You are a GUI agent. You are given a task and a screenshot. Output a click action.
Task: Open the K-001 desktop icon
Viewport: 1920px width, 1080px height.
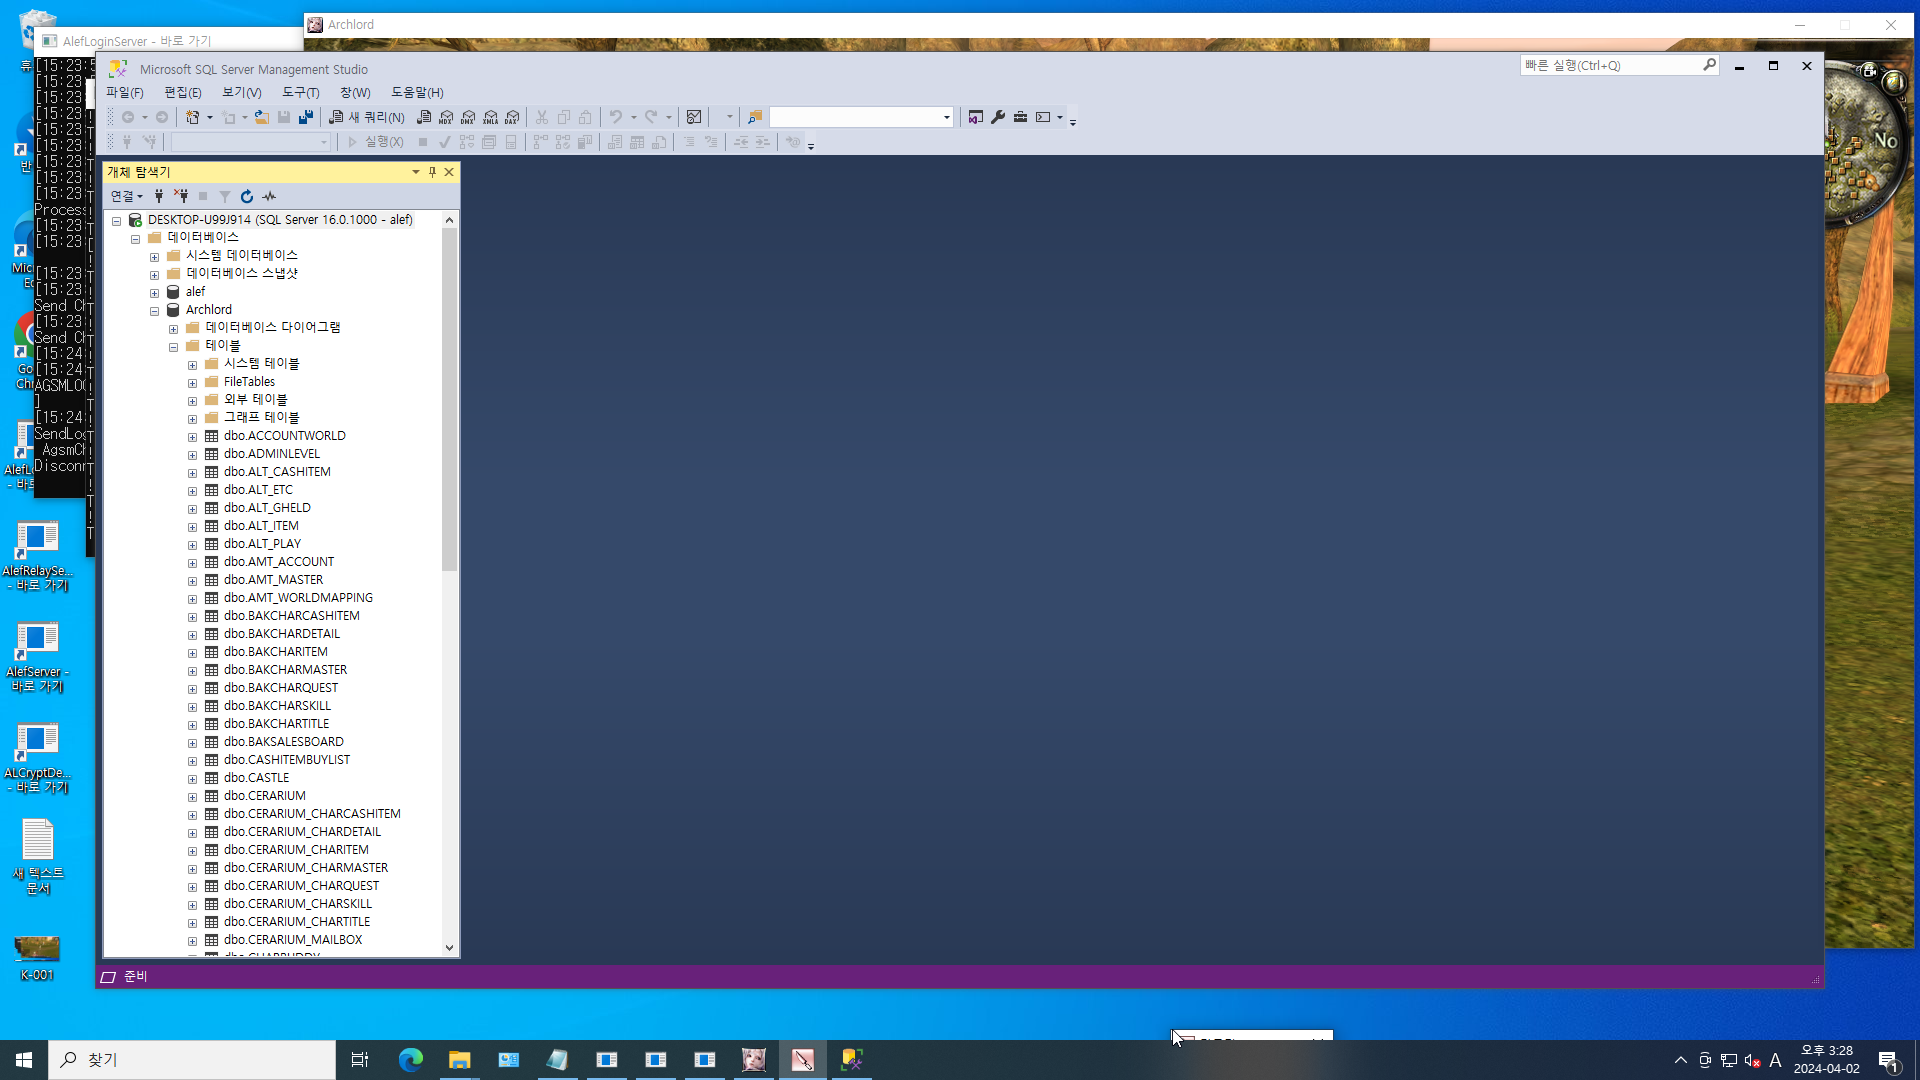(x=37, y=956)
